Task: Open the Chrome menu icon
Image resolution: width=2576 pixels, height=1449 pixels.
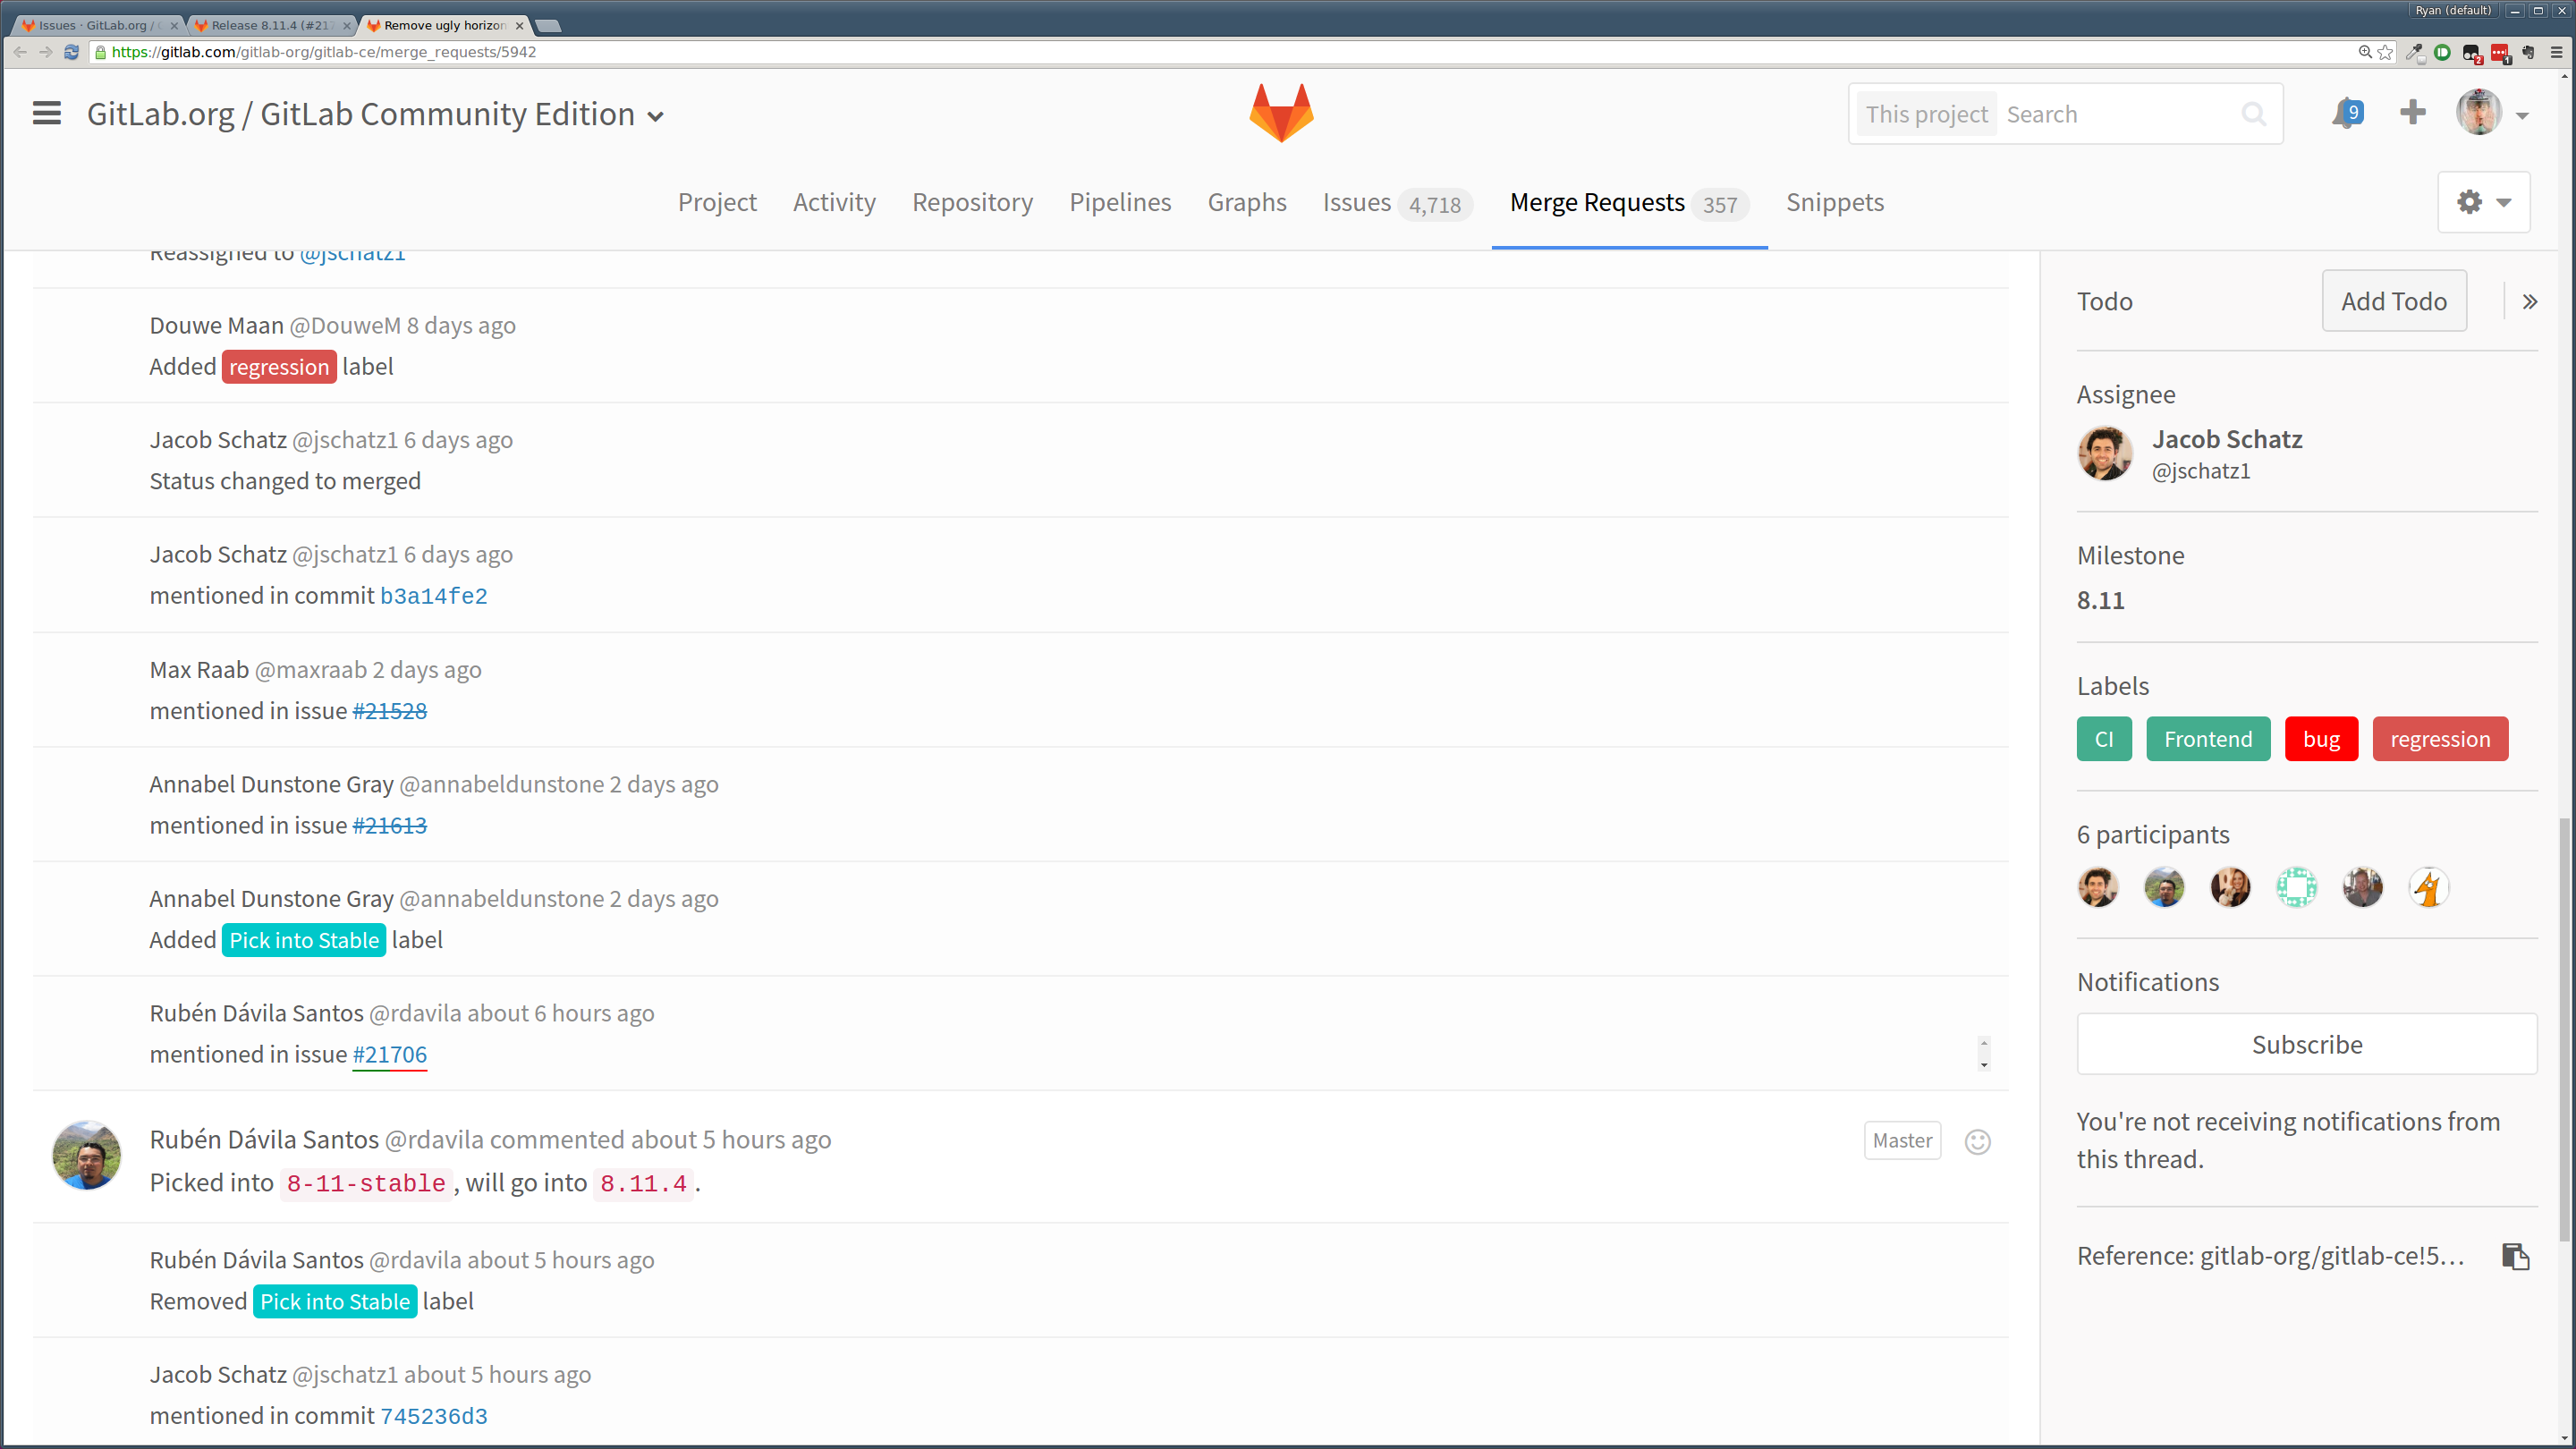Action: [x=2557, y=52]
